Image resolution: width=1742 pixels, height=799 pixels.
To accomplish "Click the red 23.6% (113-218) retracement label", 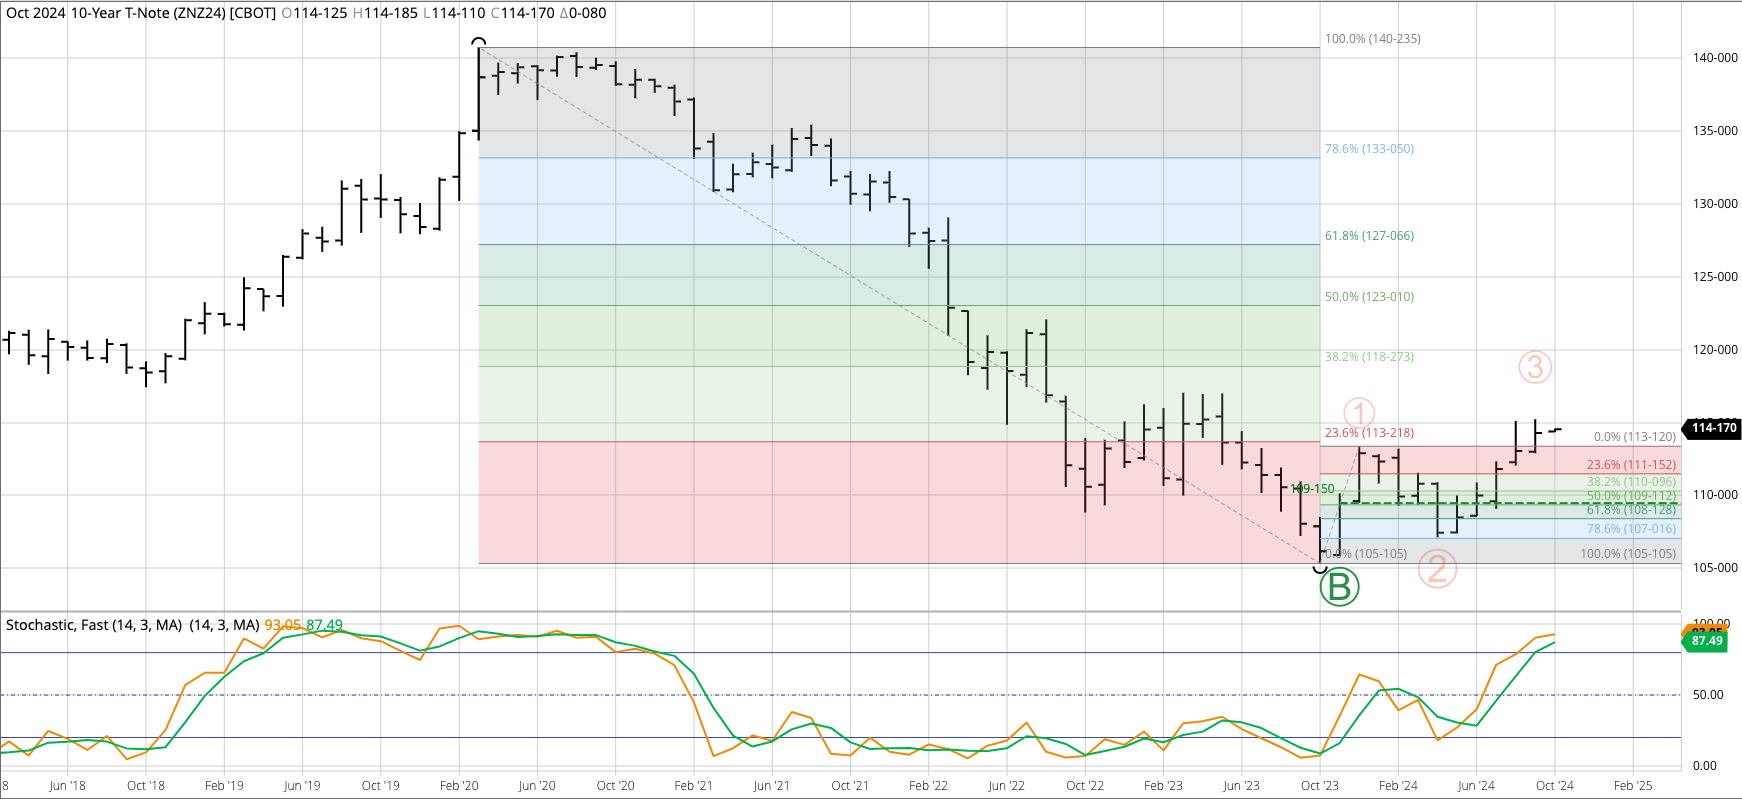I will coord(1369,433).
